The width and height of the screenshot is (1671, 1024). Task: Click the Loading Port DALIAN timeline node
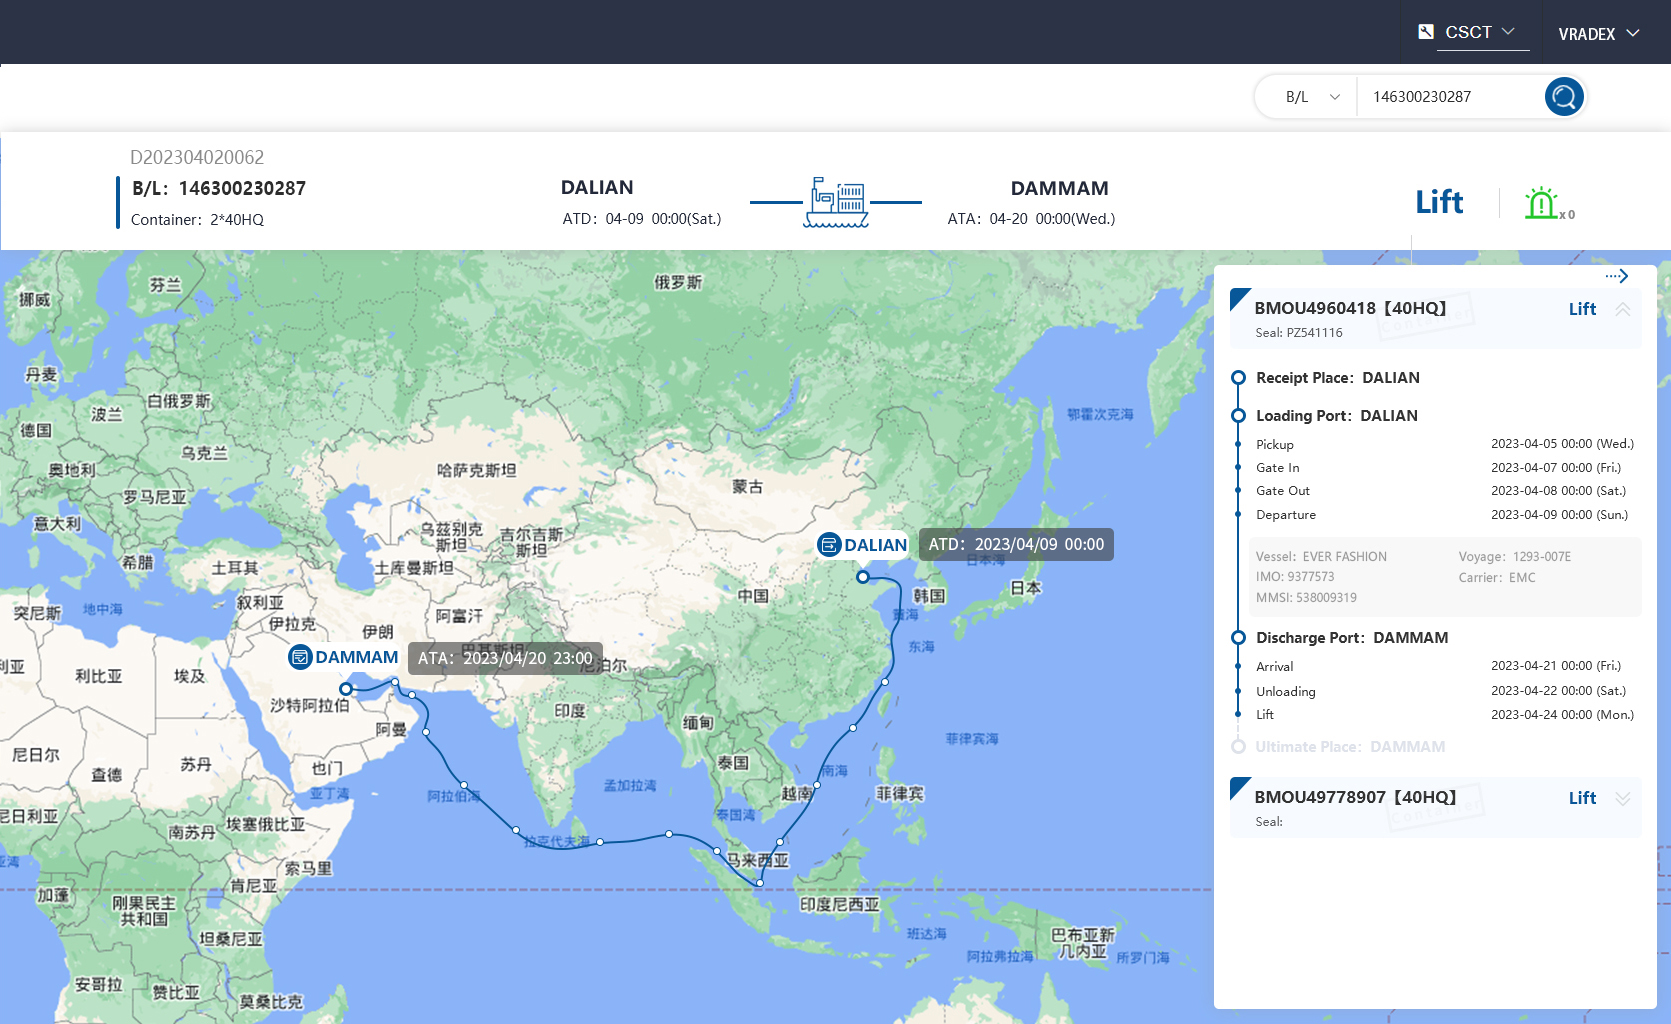click(x=1238, y=416)
